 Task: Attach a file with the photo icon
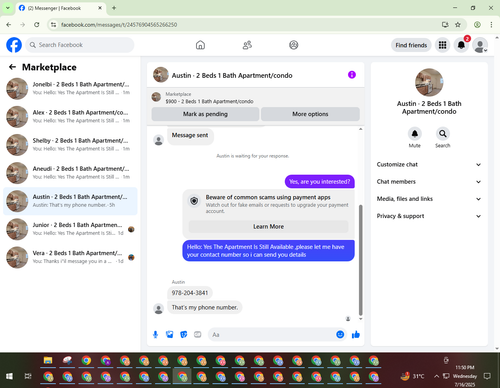tap(170, 334)
